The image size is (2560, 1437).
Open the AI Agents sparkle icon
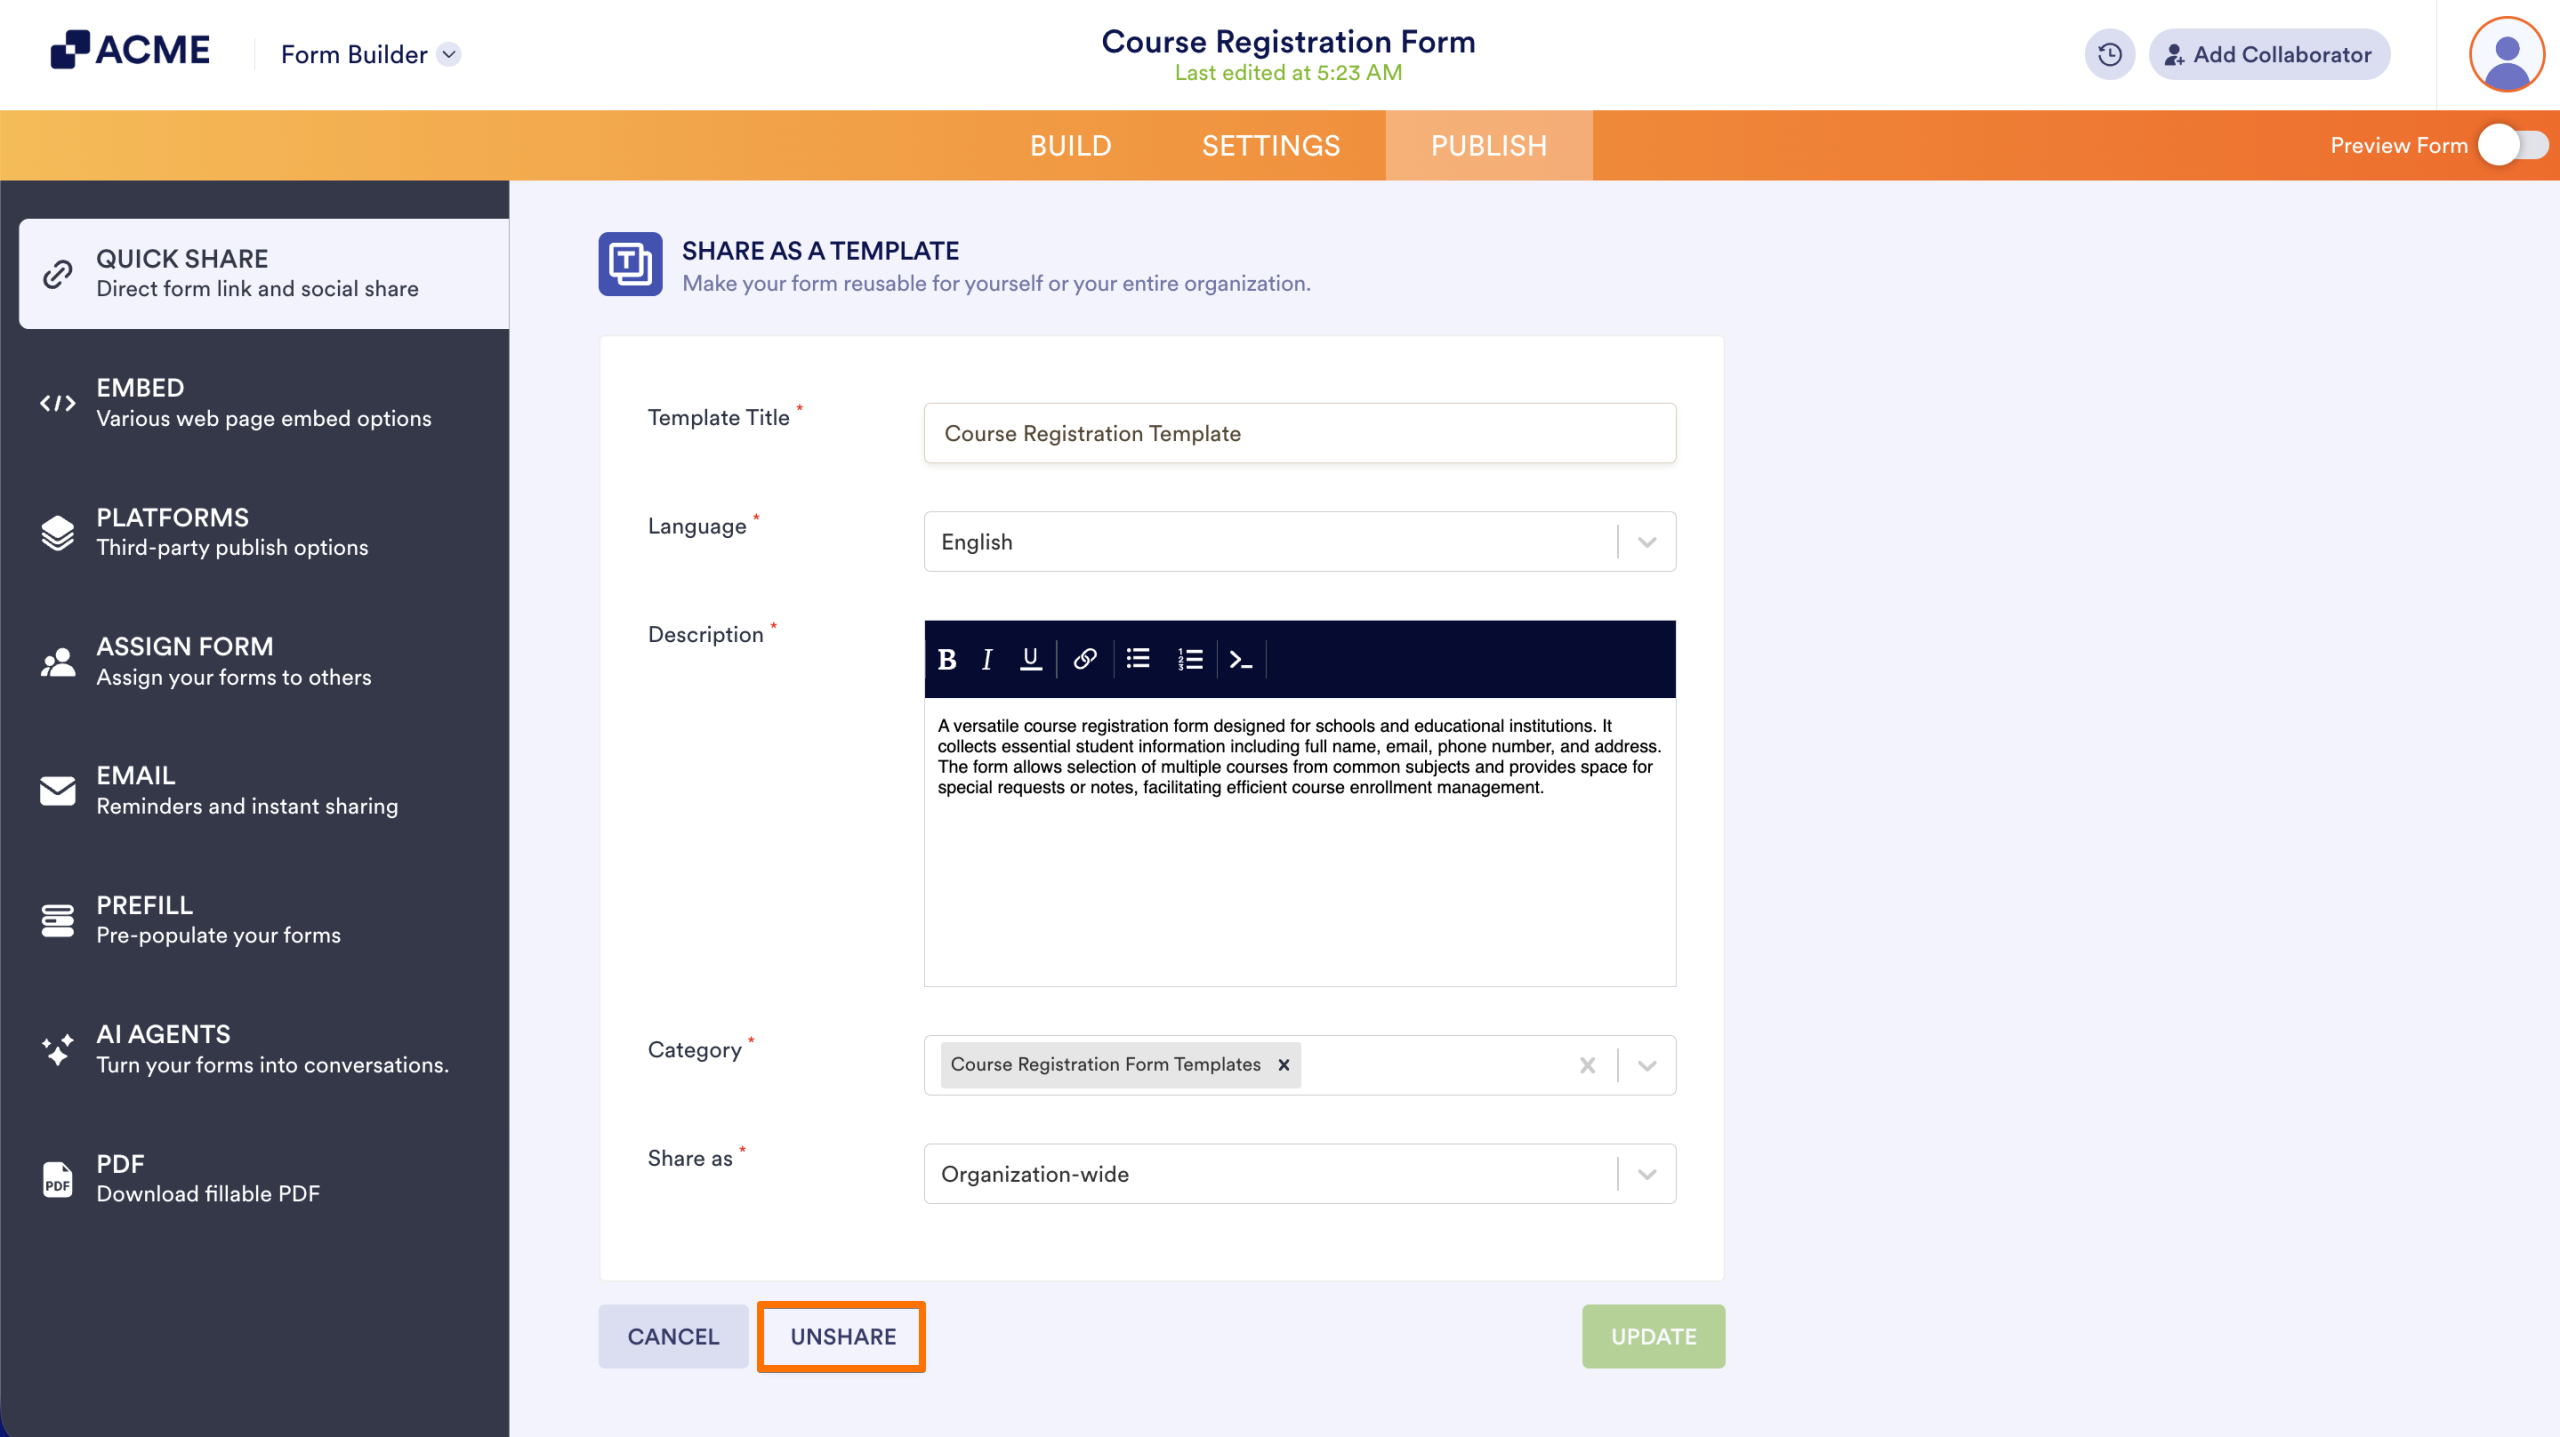[x=57, y=1049]
